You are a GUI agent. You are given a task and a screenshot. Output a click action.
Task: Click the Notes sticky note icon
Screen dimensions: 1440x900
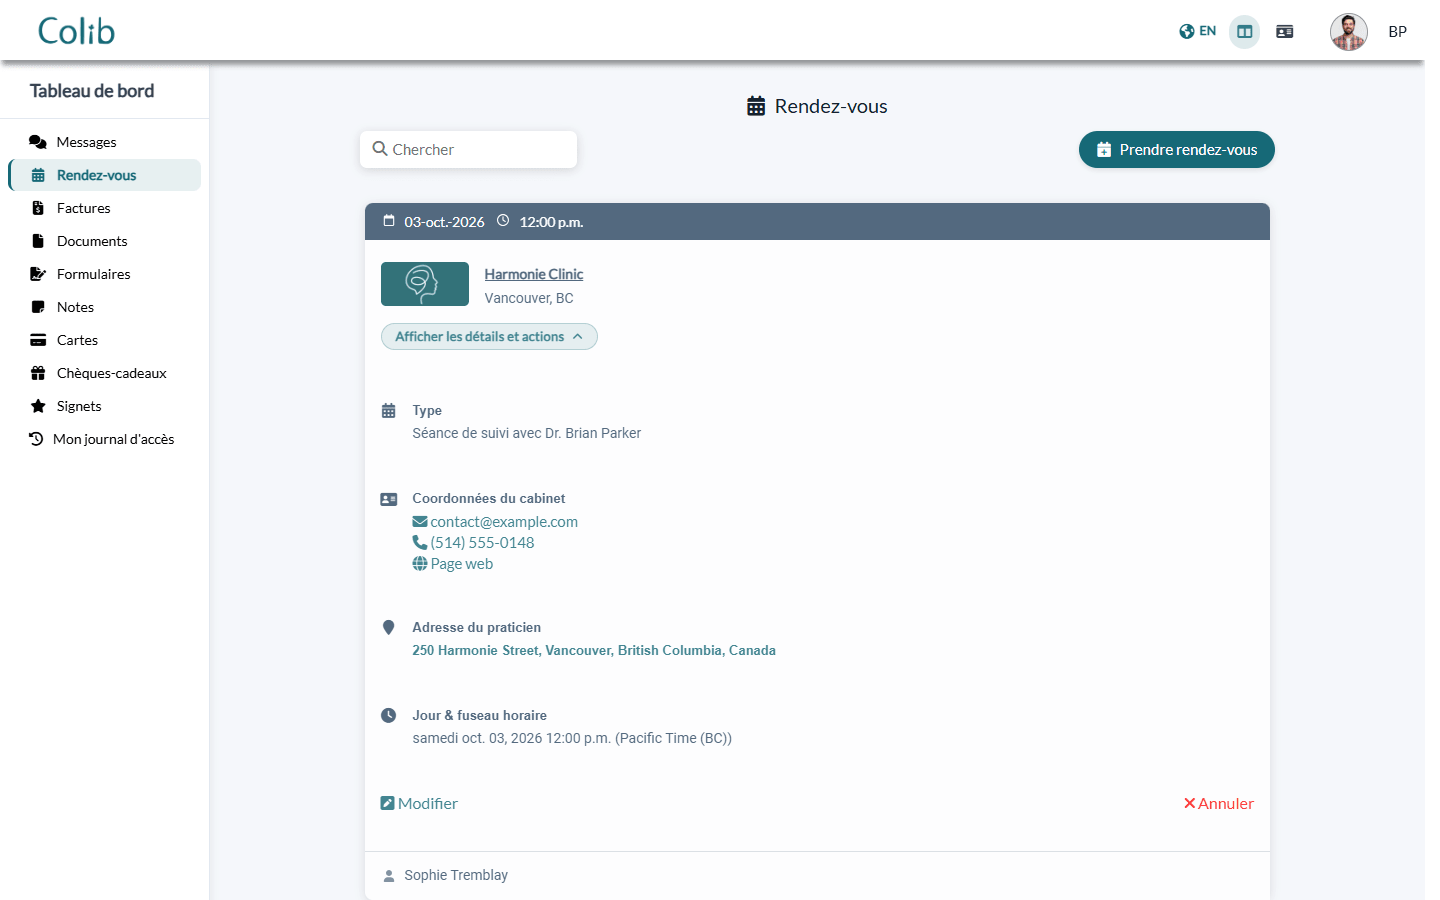[x=38, y=307]
